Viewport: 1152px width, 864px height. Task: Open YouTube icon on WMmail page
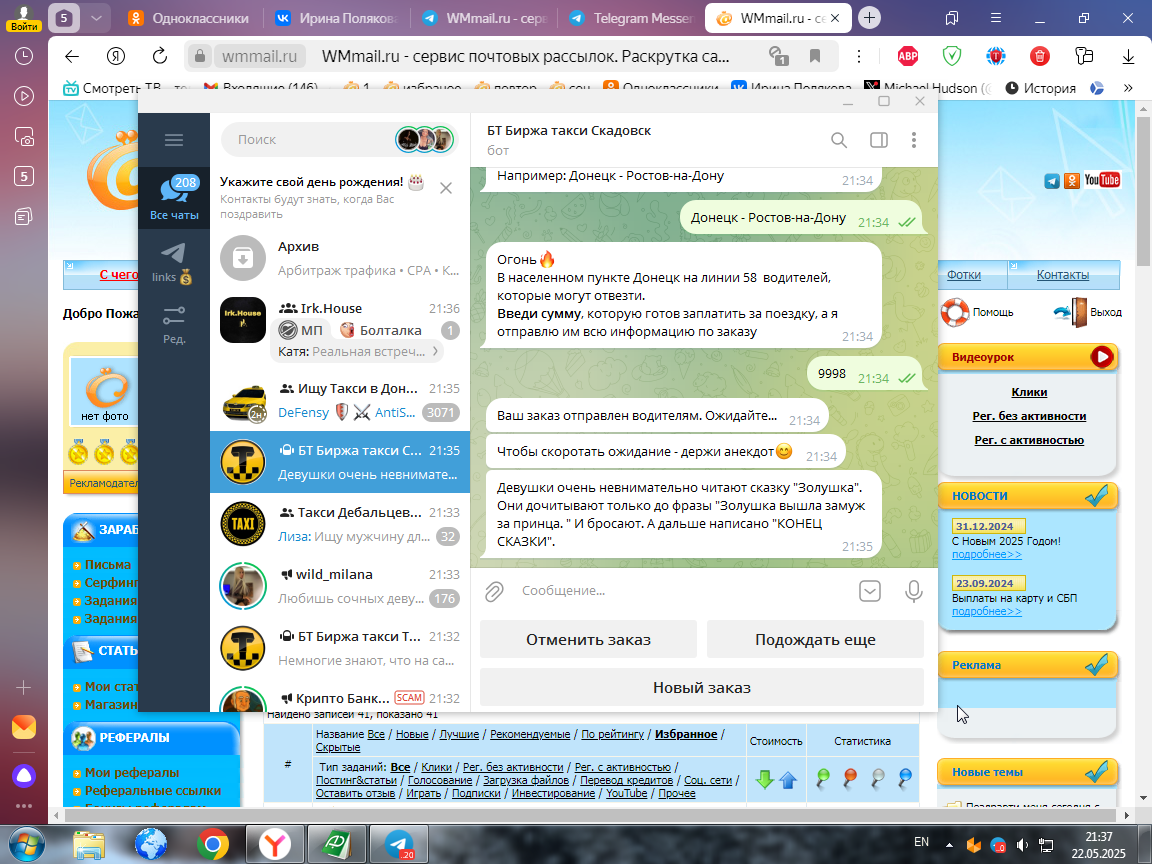[1101, 180]
